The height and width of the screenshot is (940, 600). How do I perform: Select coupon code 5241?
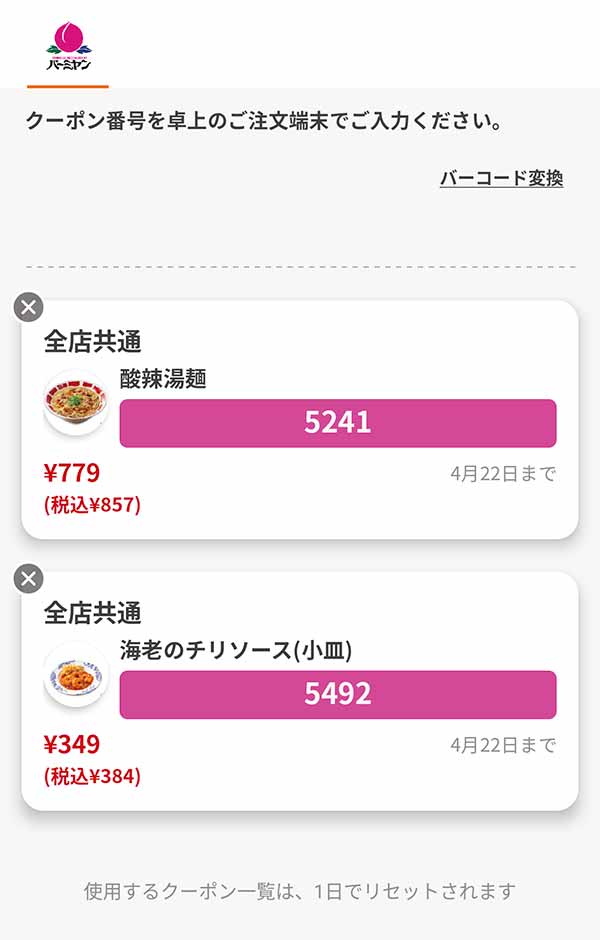[x=337, y=422]
